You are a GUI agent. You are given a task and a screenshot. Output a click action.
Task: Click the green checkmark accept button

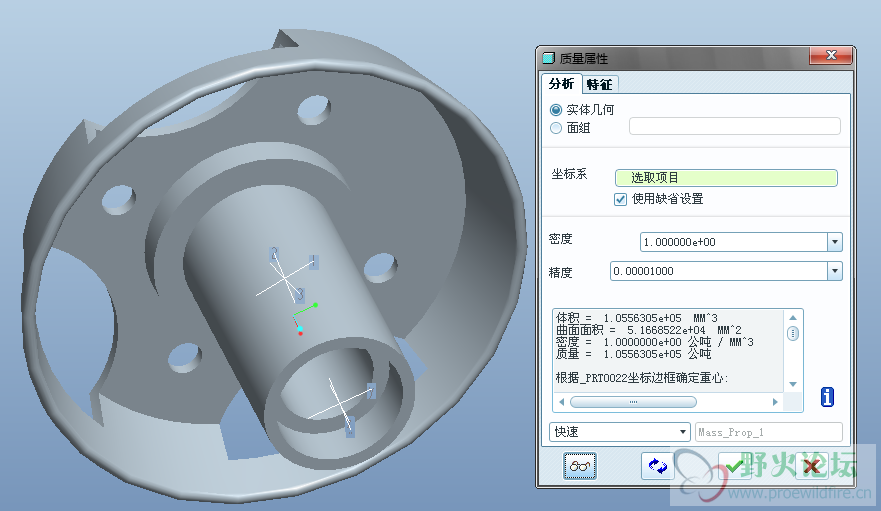(734, 466)
